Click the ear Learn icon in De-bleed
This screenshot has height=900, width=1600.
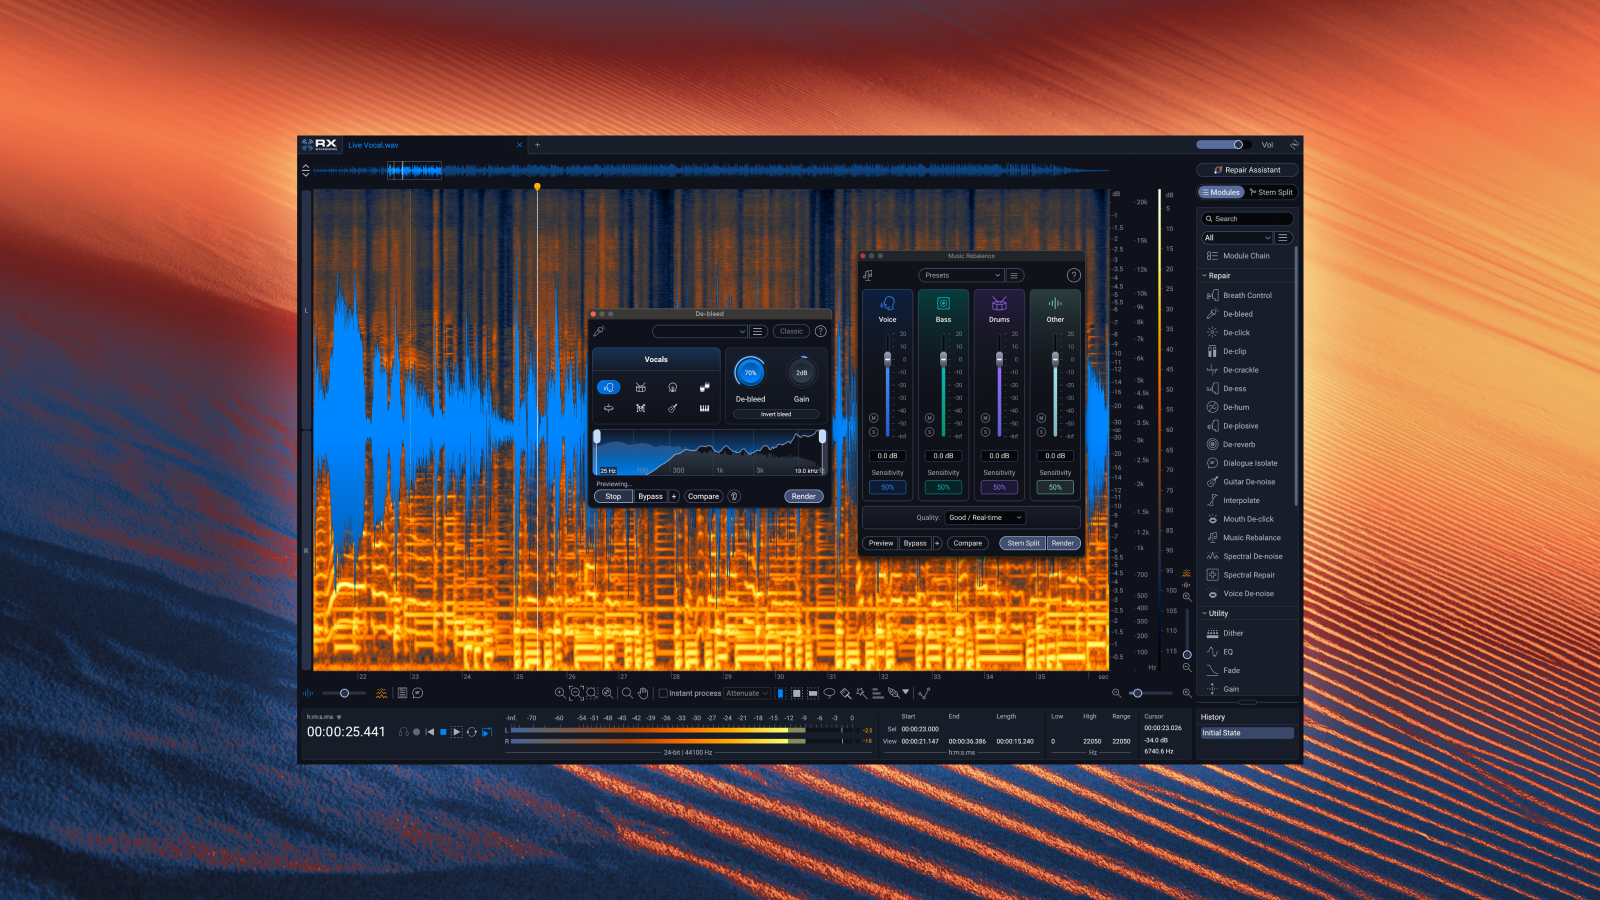733,496
